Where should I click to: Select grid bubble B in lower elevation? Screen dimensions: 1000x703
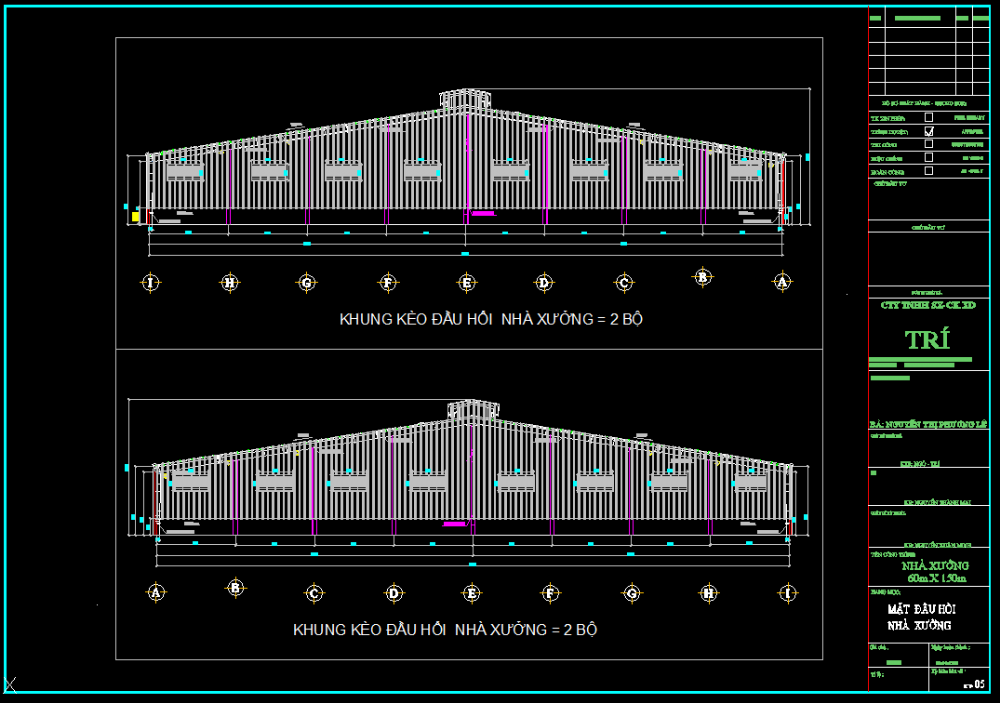coord(235,588)
